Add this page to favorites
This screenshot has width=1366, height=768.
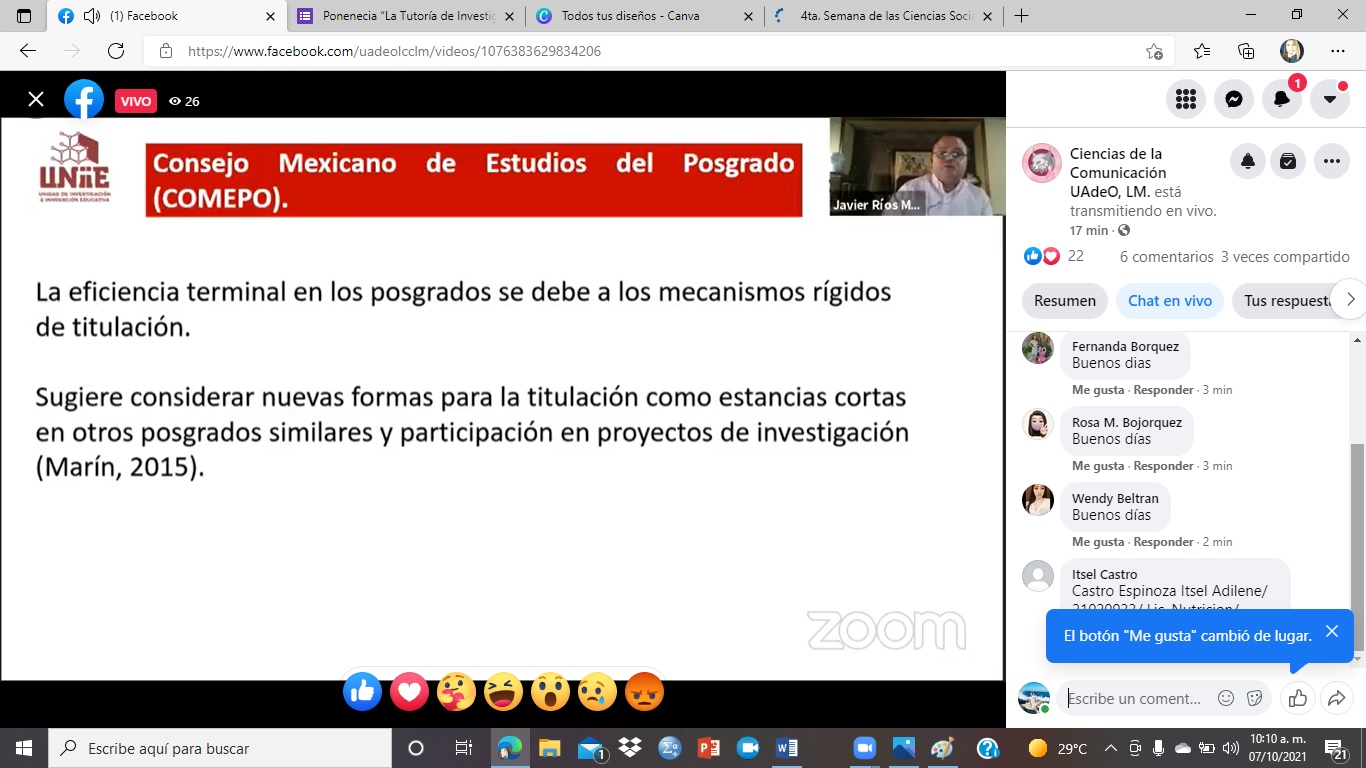(x=1154, y=51)
